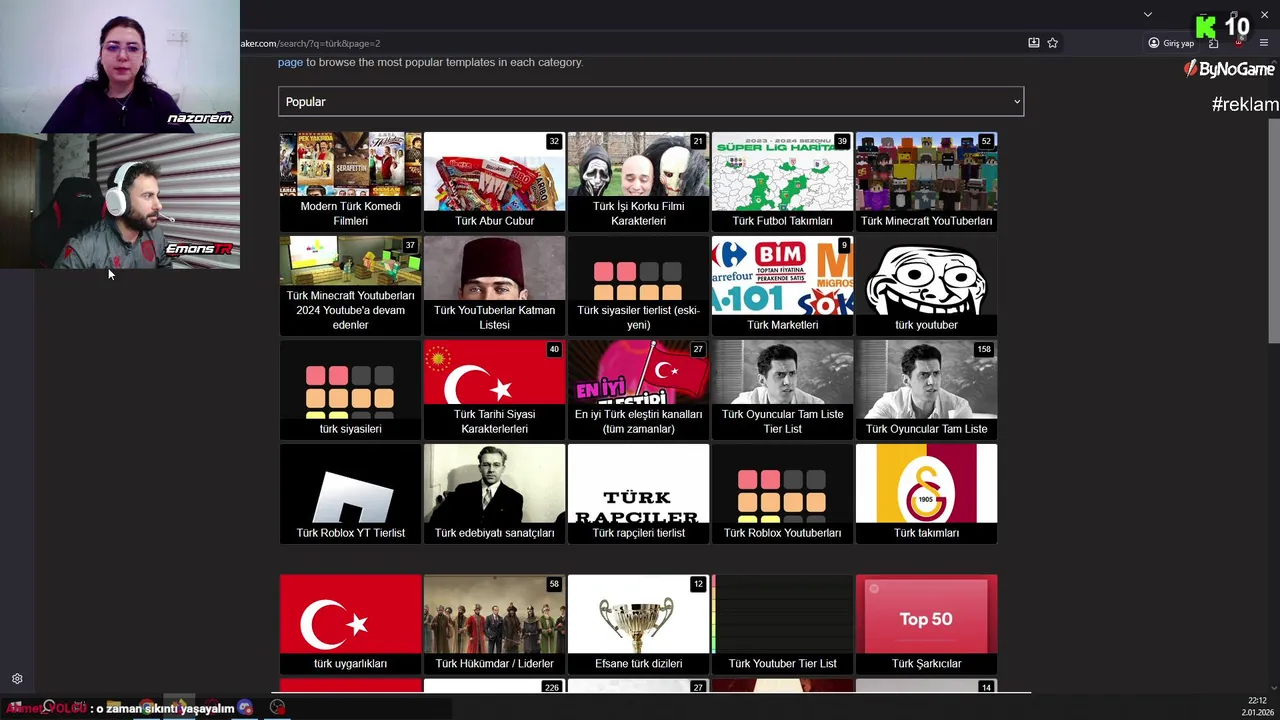Open Türk Abur Cubur template
The height and width of the screenshot is (720, 1280).
(494, 182)
